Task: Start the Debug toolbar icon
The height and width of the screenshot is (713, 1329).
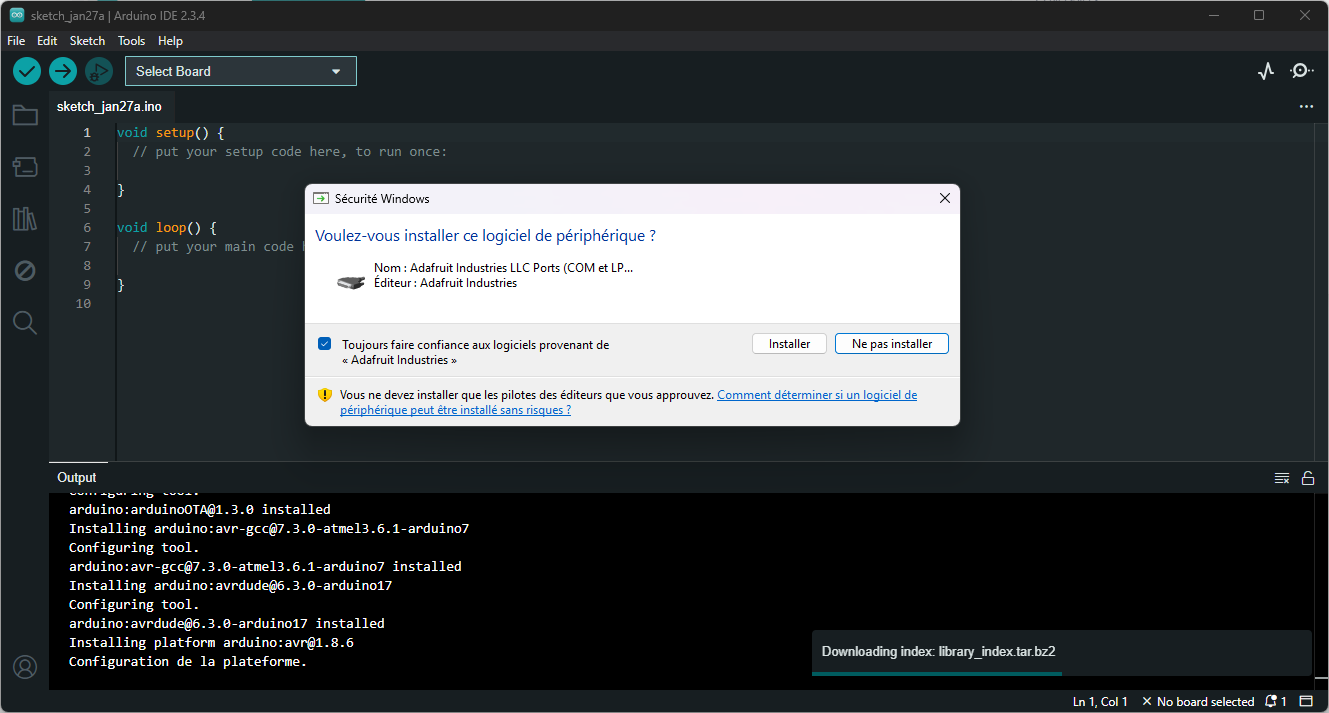Action: 98,71
